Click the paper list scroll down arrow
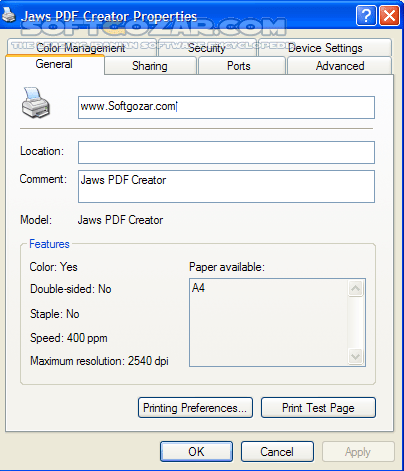The image size is (404, 471). click(x=356, y=357)
